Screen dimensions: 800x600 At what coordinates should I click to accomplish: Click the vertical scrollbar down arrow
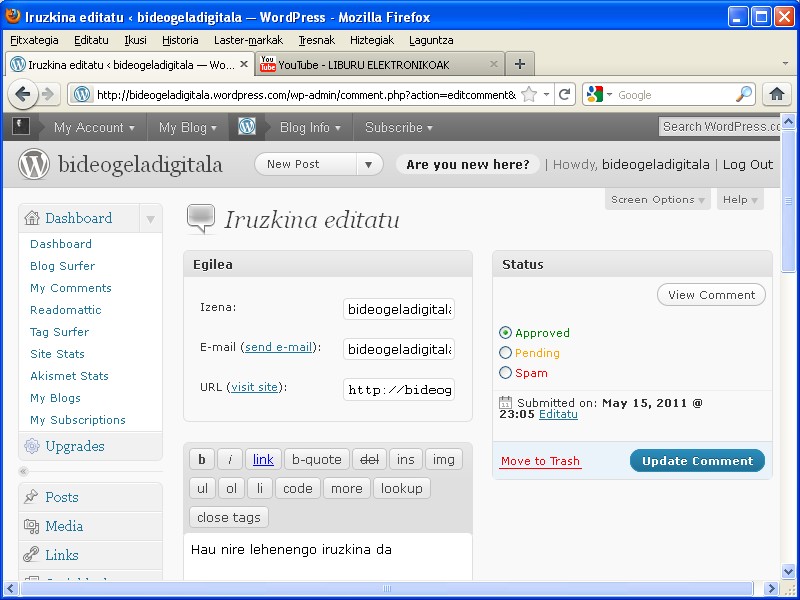pyautogui.click(x=788, y=571)
